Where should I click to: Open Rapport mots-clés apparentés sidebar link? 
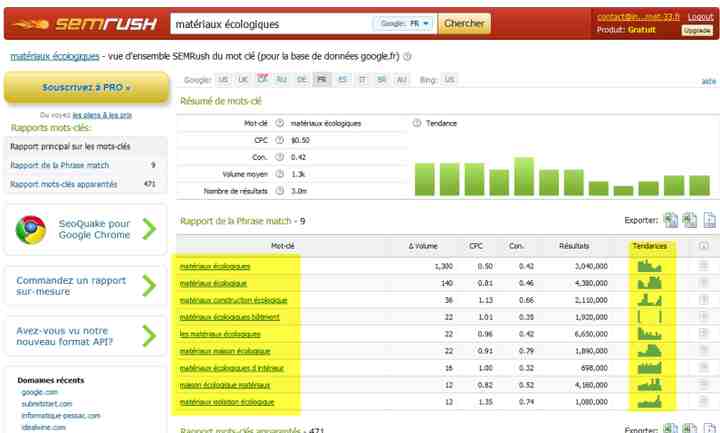click(x=63, y=184)
